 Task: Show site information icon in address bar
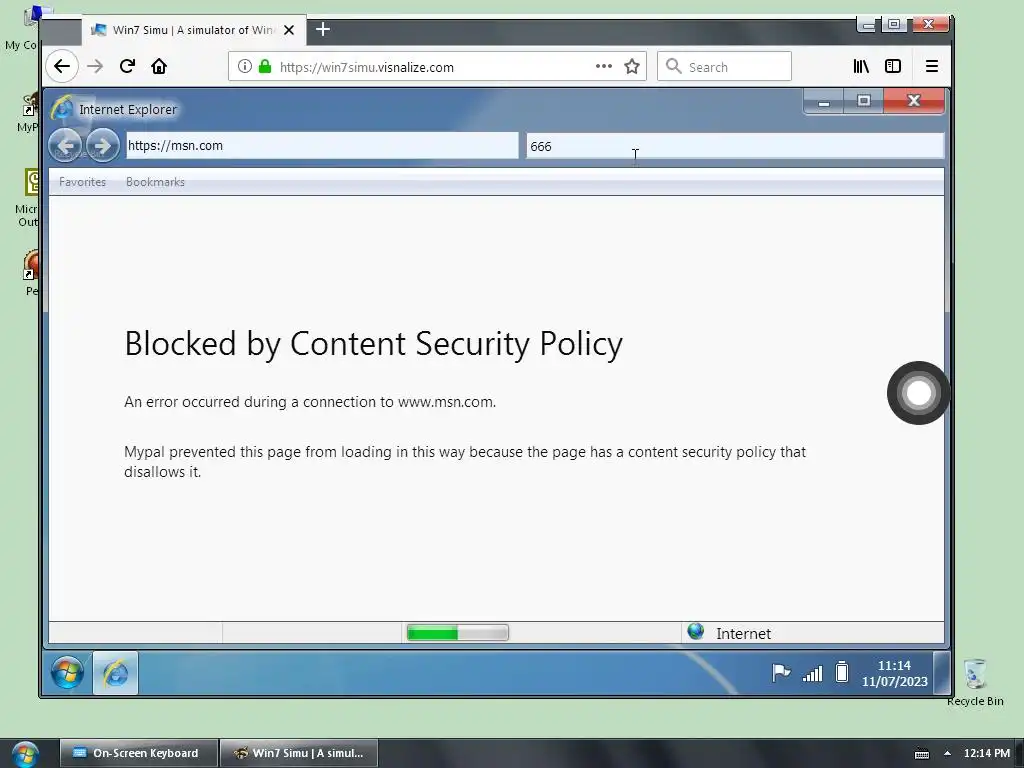[x=244, y=67]
